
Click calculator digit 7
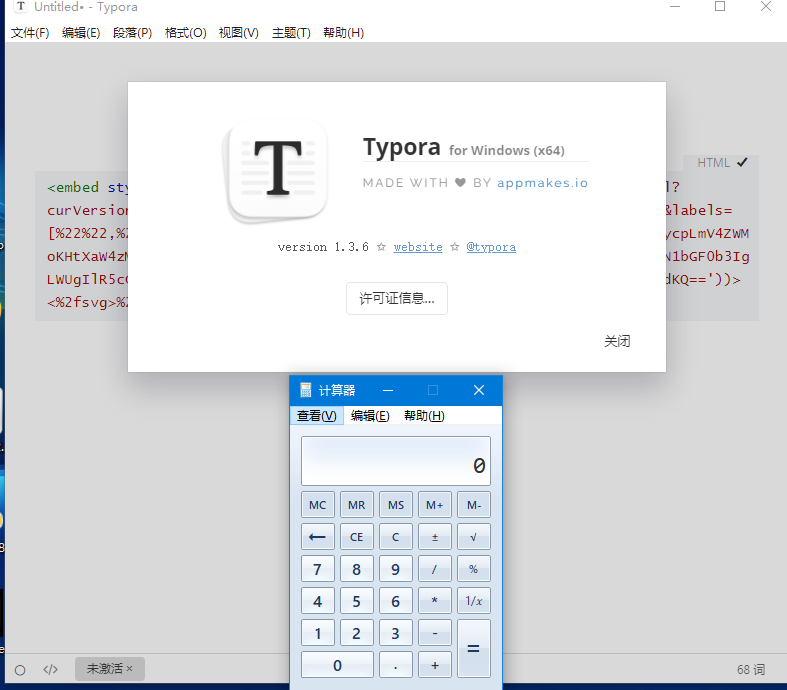[318, 569]
